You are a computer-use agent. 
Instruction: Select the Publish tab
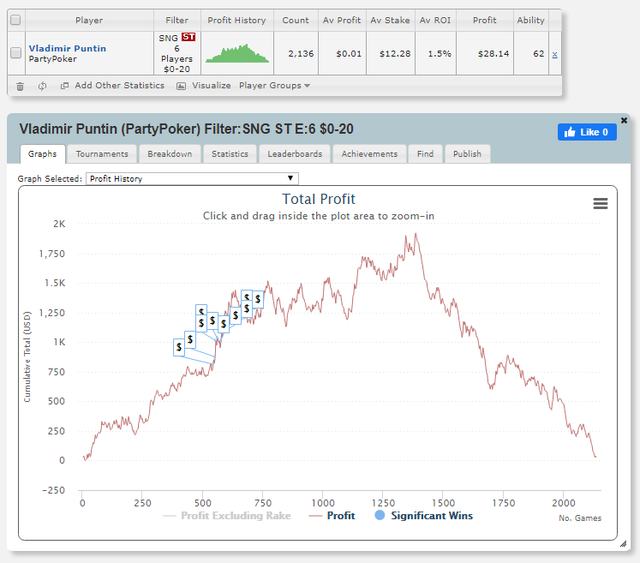tap(467, 154)
